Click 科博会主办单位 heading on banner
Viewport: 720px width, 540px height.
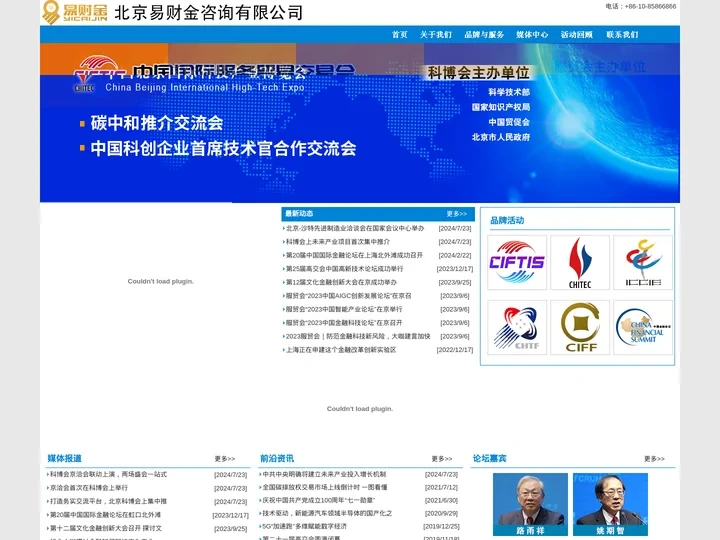click(x=478, y=73)
